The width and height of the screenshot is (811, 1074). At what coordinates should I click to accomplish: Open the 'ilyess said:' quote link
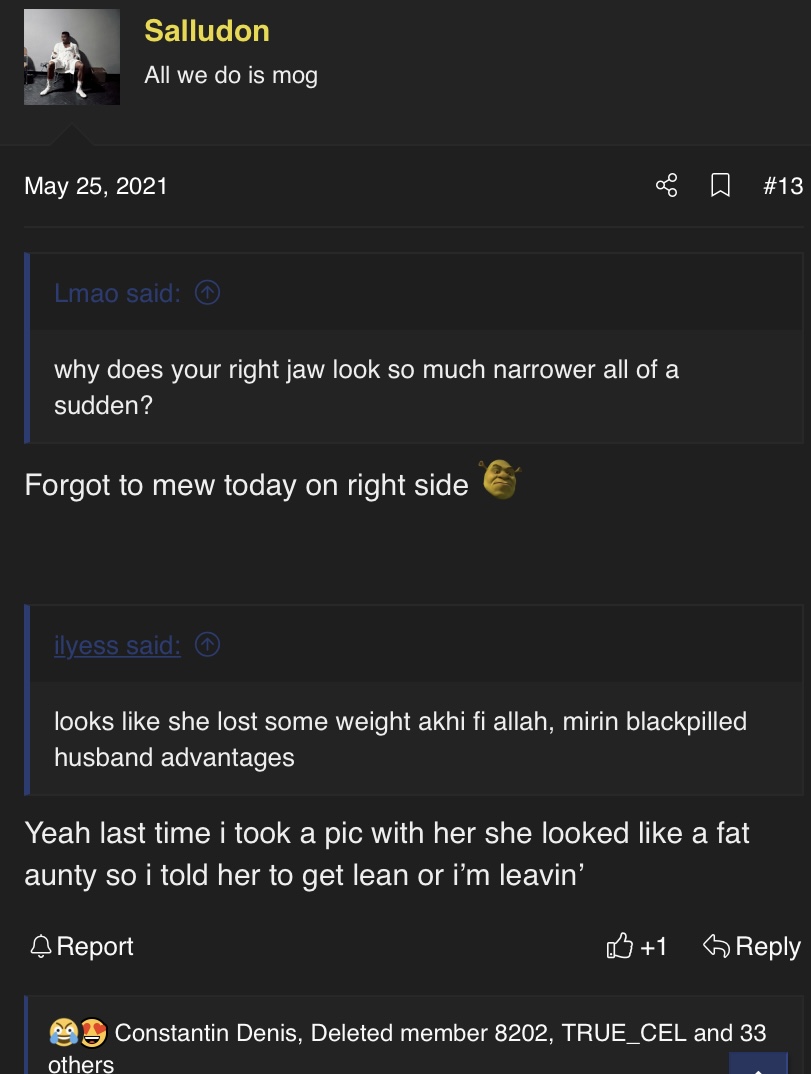(x=118, y=645)
